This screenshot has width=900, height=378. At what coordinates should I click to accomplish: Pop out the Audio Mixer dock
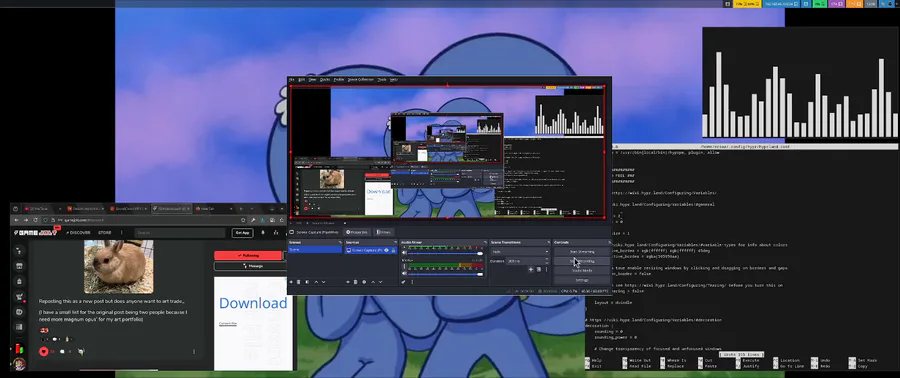(486, 242)
